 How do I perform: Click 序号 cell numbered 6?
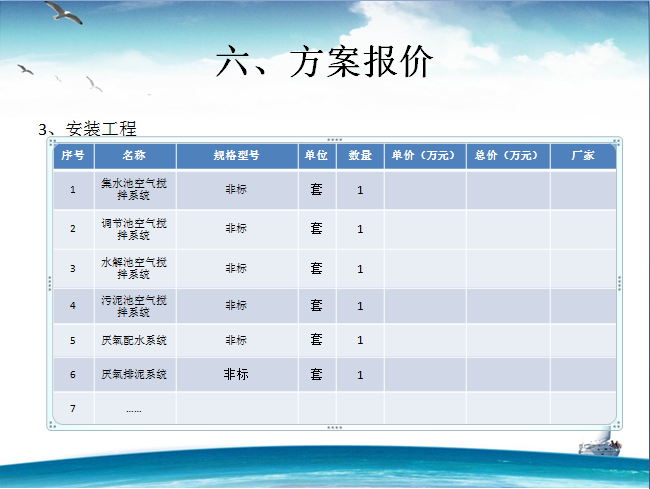point(73,375)
